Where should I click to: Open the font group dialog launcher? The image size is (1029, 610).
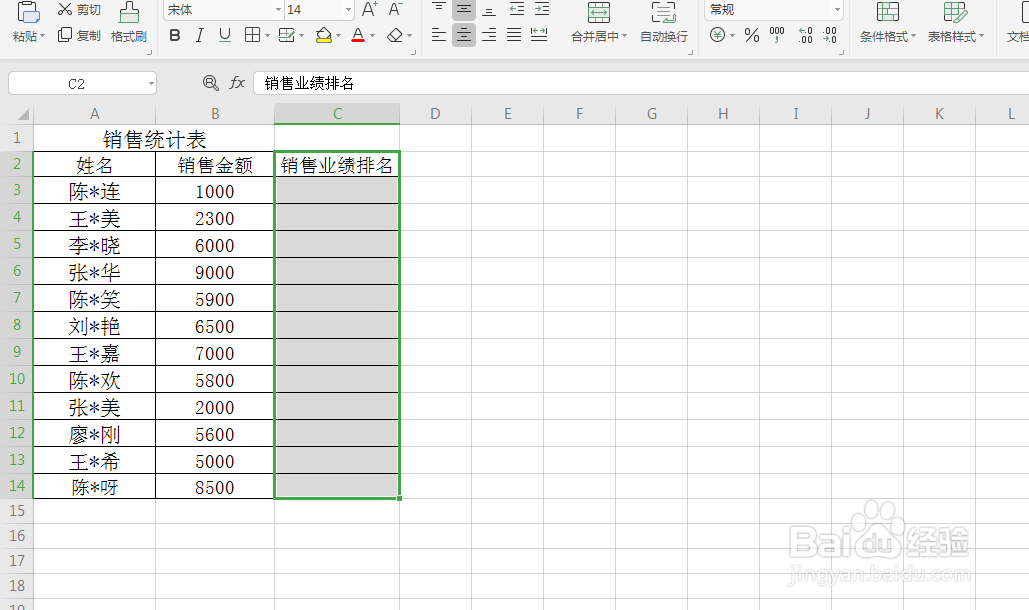(413, 52)
